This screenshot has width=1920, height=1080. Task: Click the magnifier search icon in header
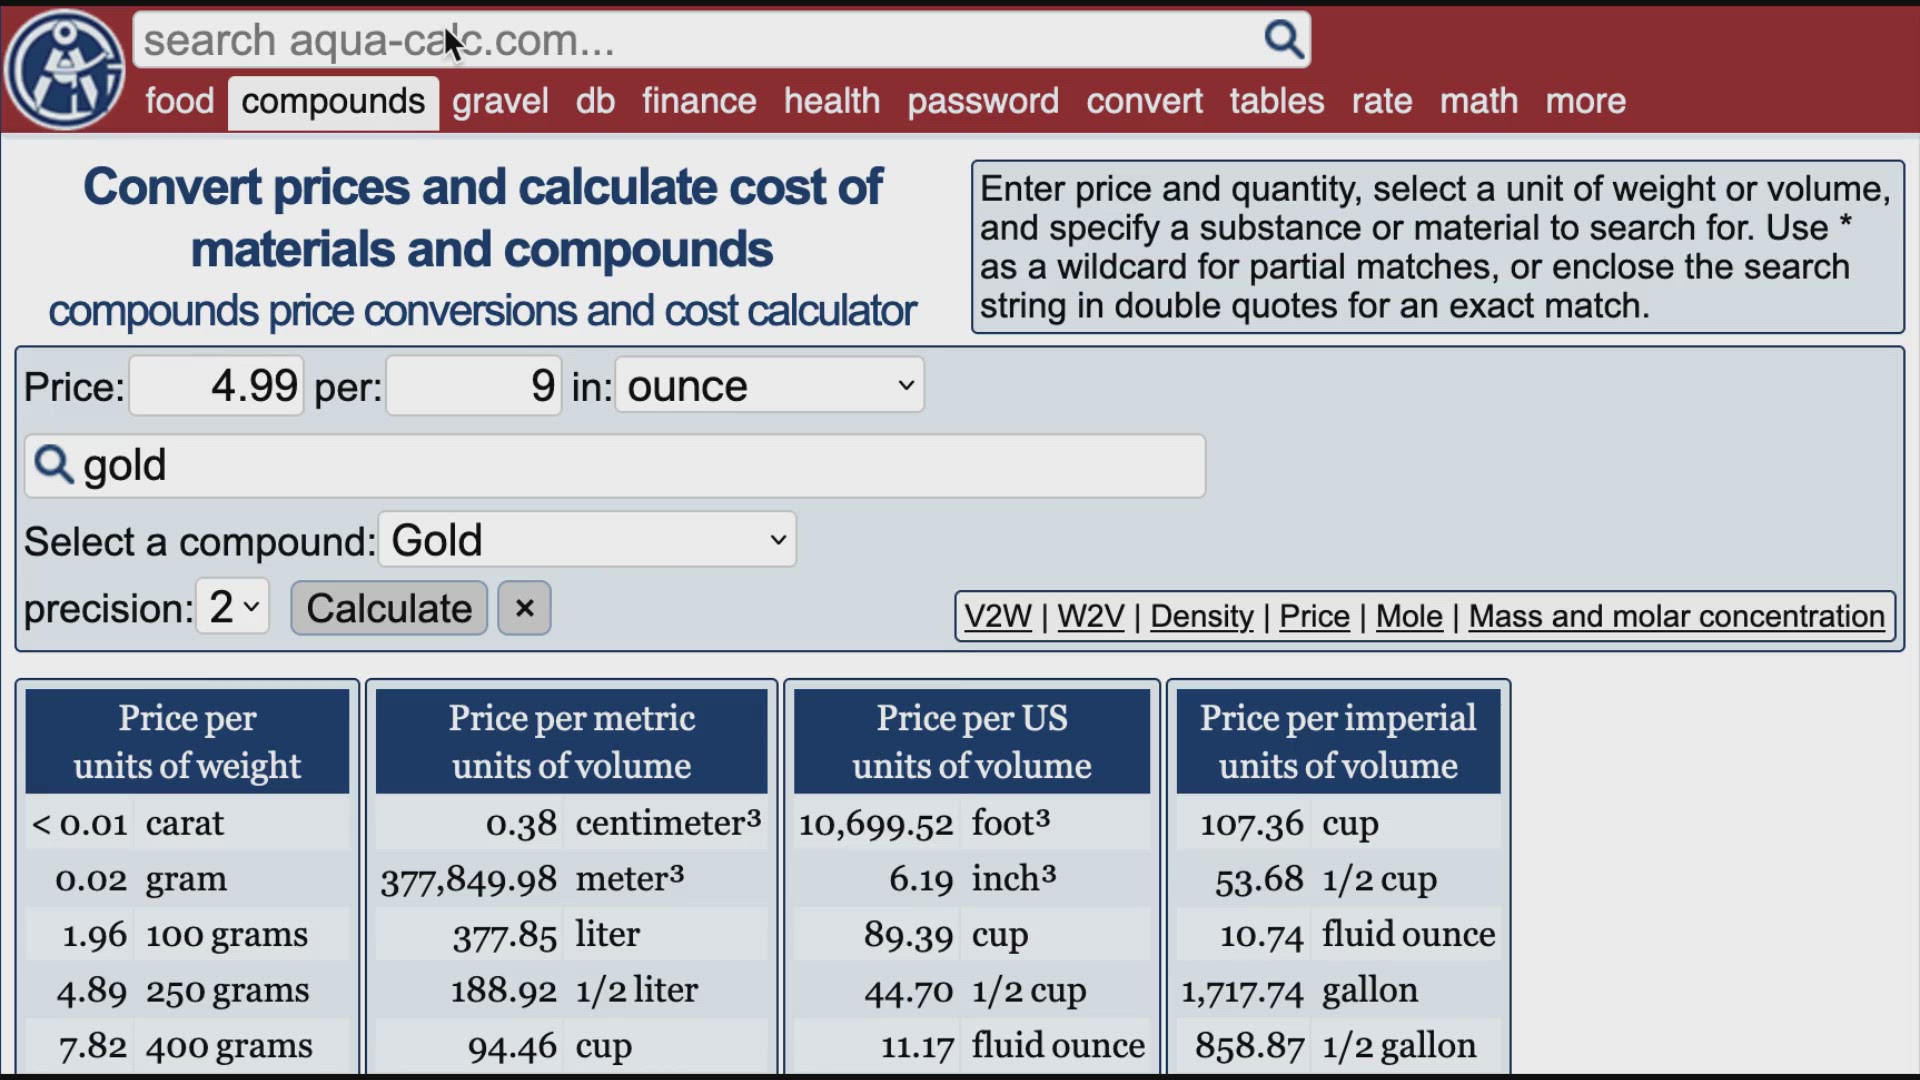(x=1283, y=40)
